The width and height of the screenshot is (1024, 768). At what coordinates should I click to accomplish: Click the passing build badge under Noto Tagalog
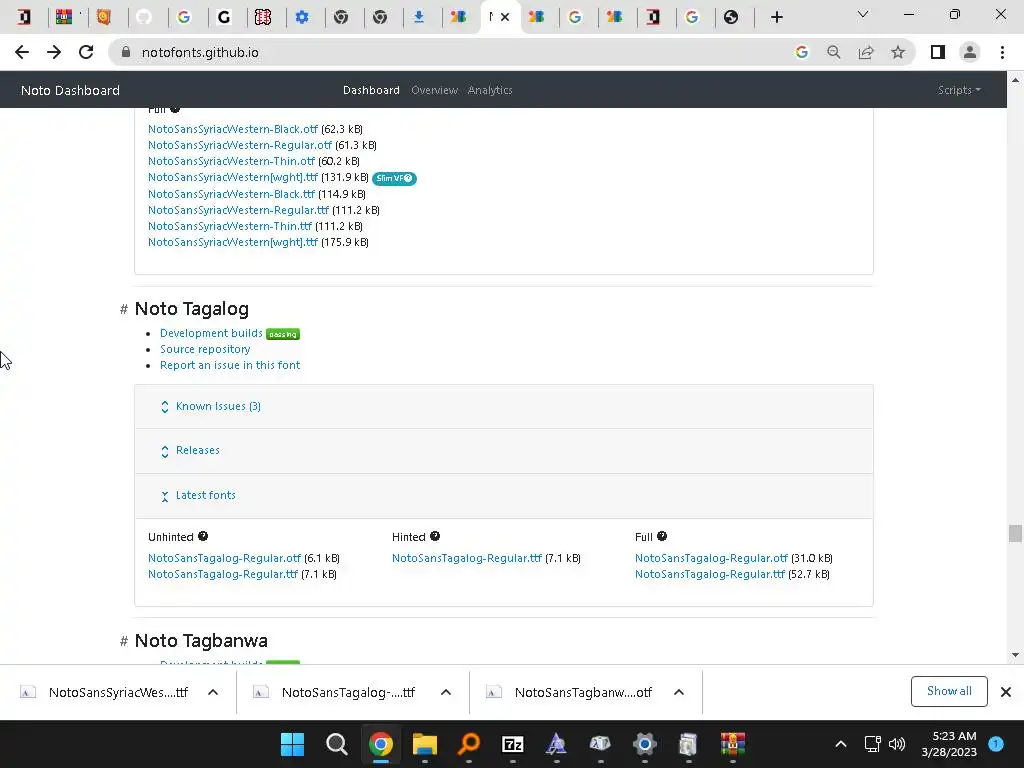(283, 334)
